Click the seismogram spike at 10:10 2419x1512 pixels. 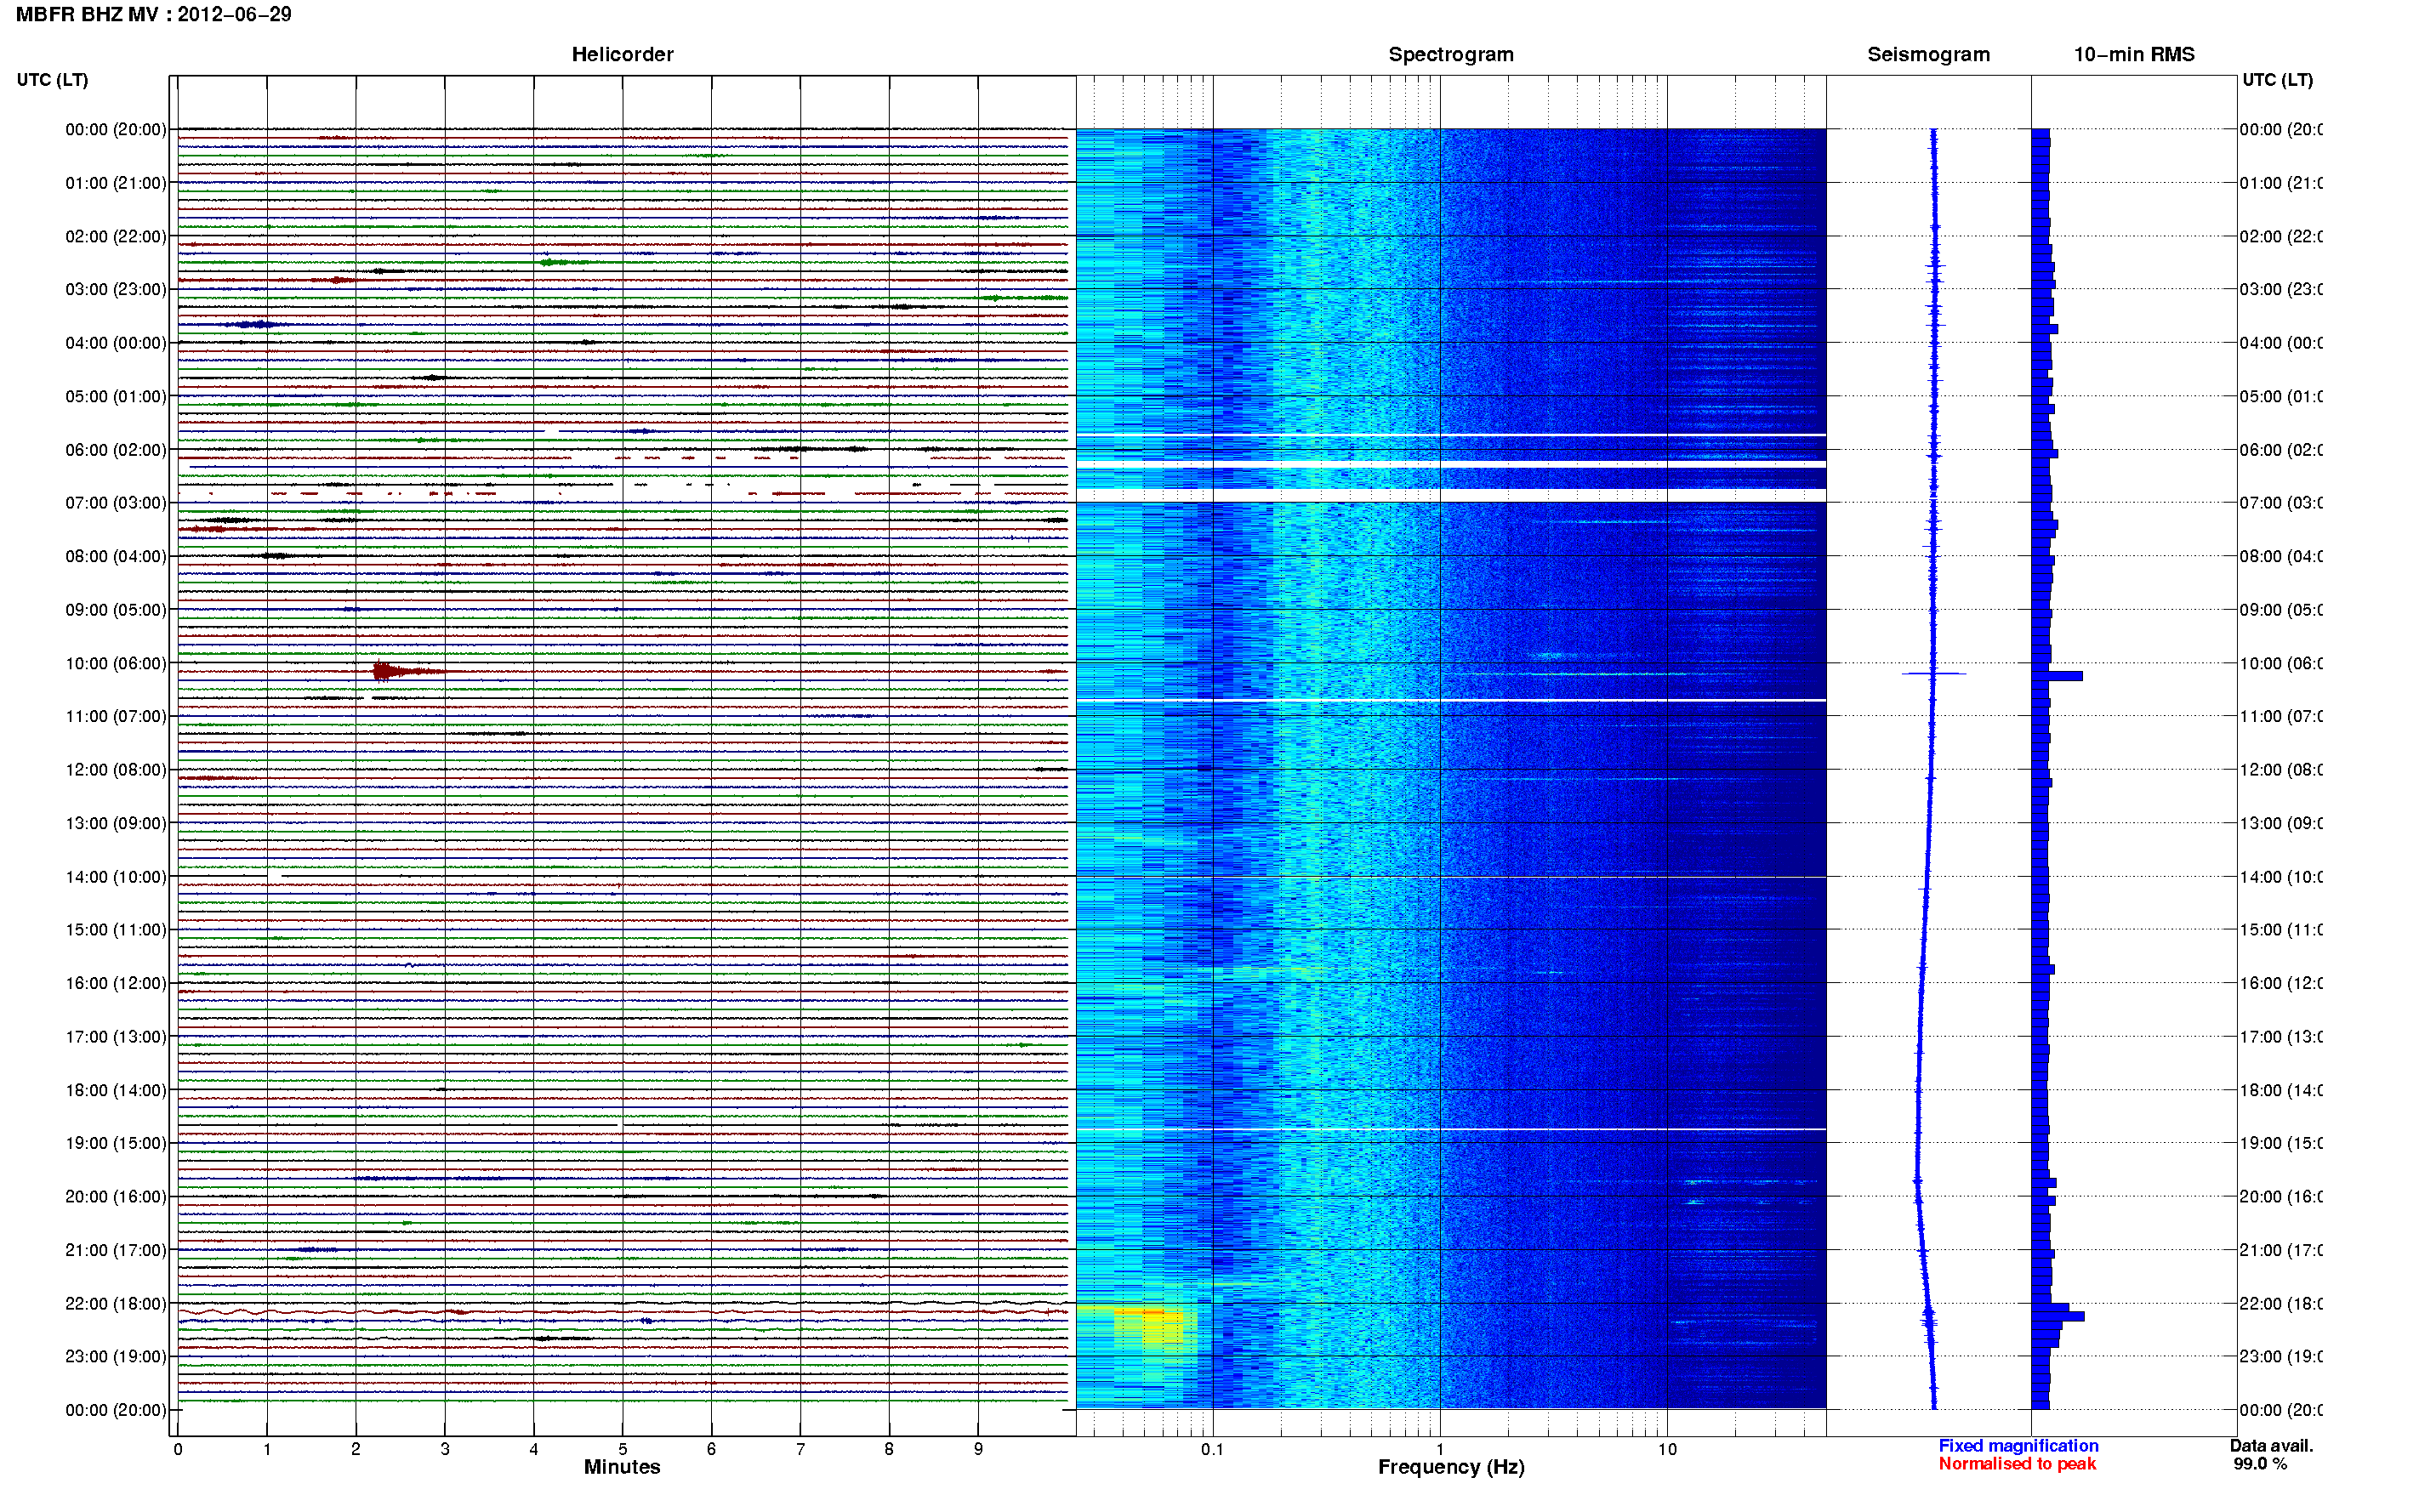(1933, 674)
